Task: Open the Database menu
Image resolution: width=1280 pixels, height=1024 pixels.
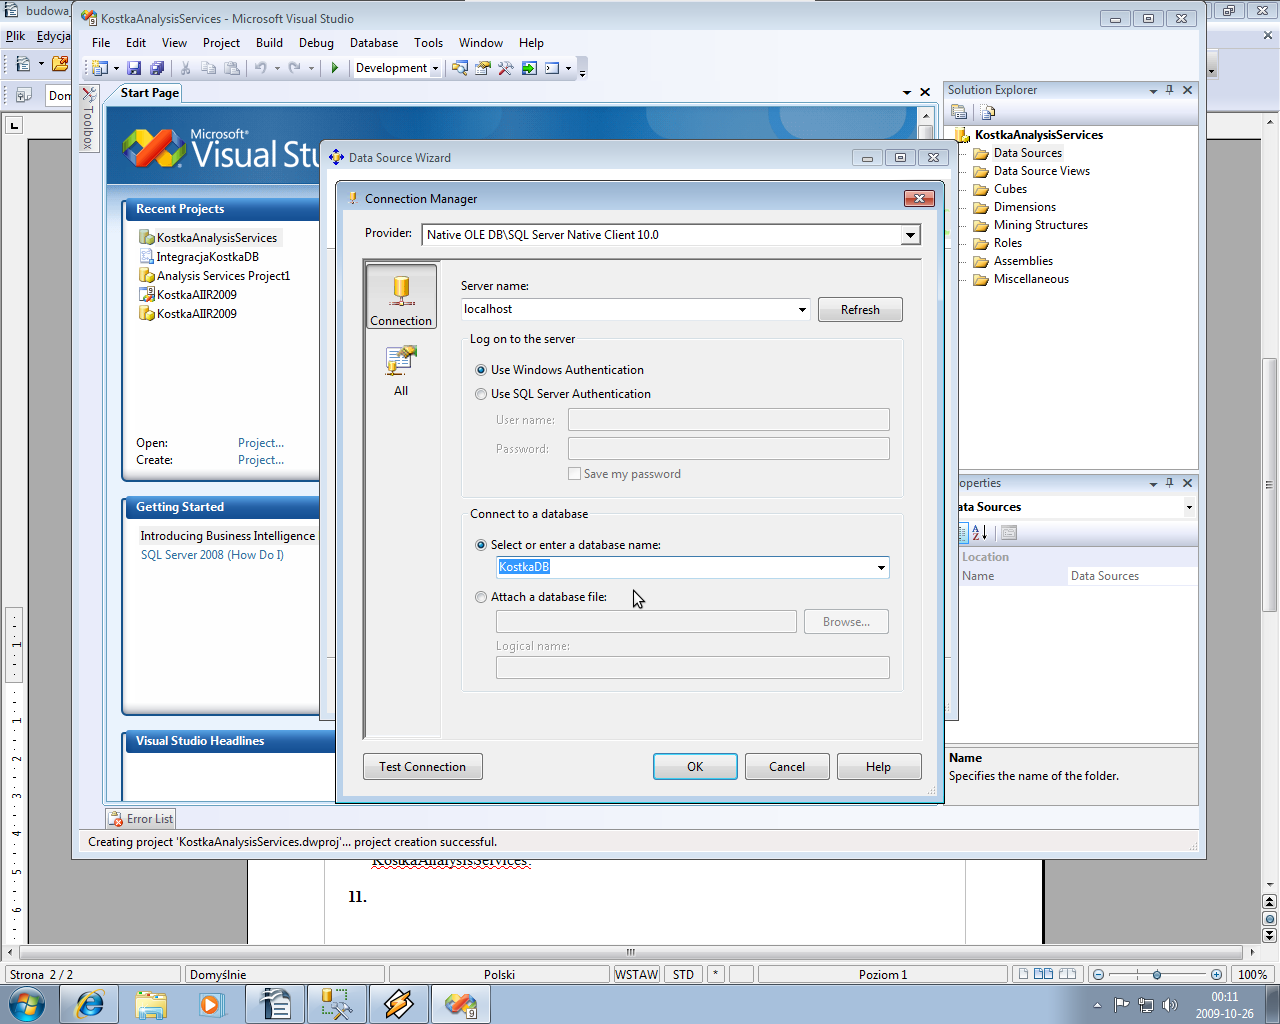Action: coord(374,43)
